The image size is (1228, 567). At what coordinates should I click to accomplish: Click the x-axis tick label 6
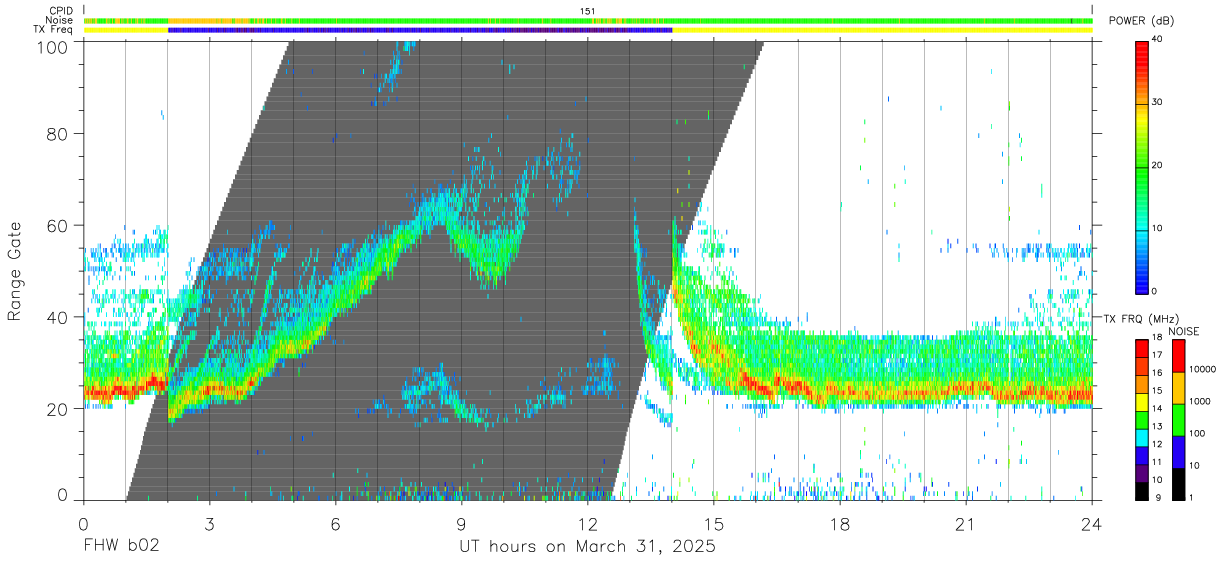click(335, 524)
